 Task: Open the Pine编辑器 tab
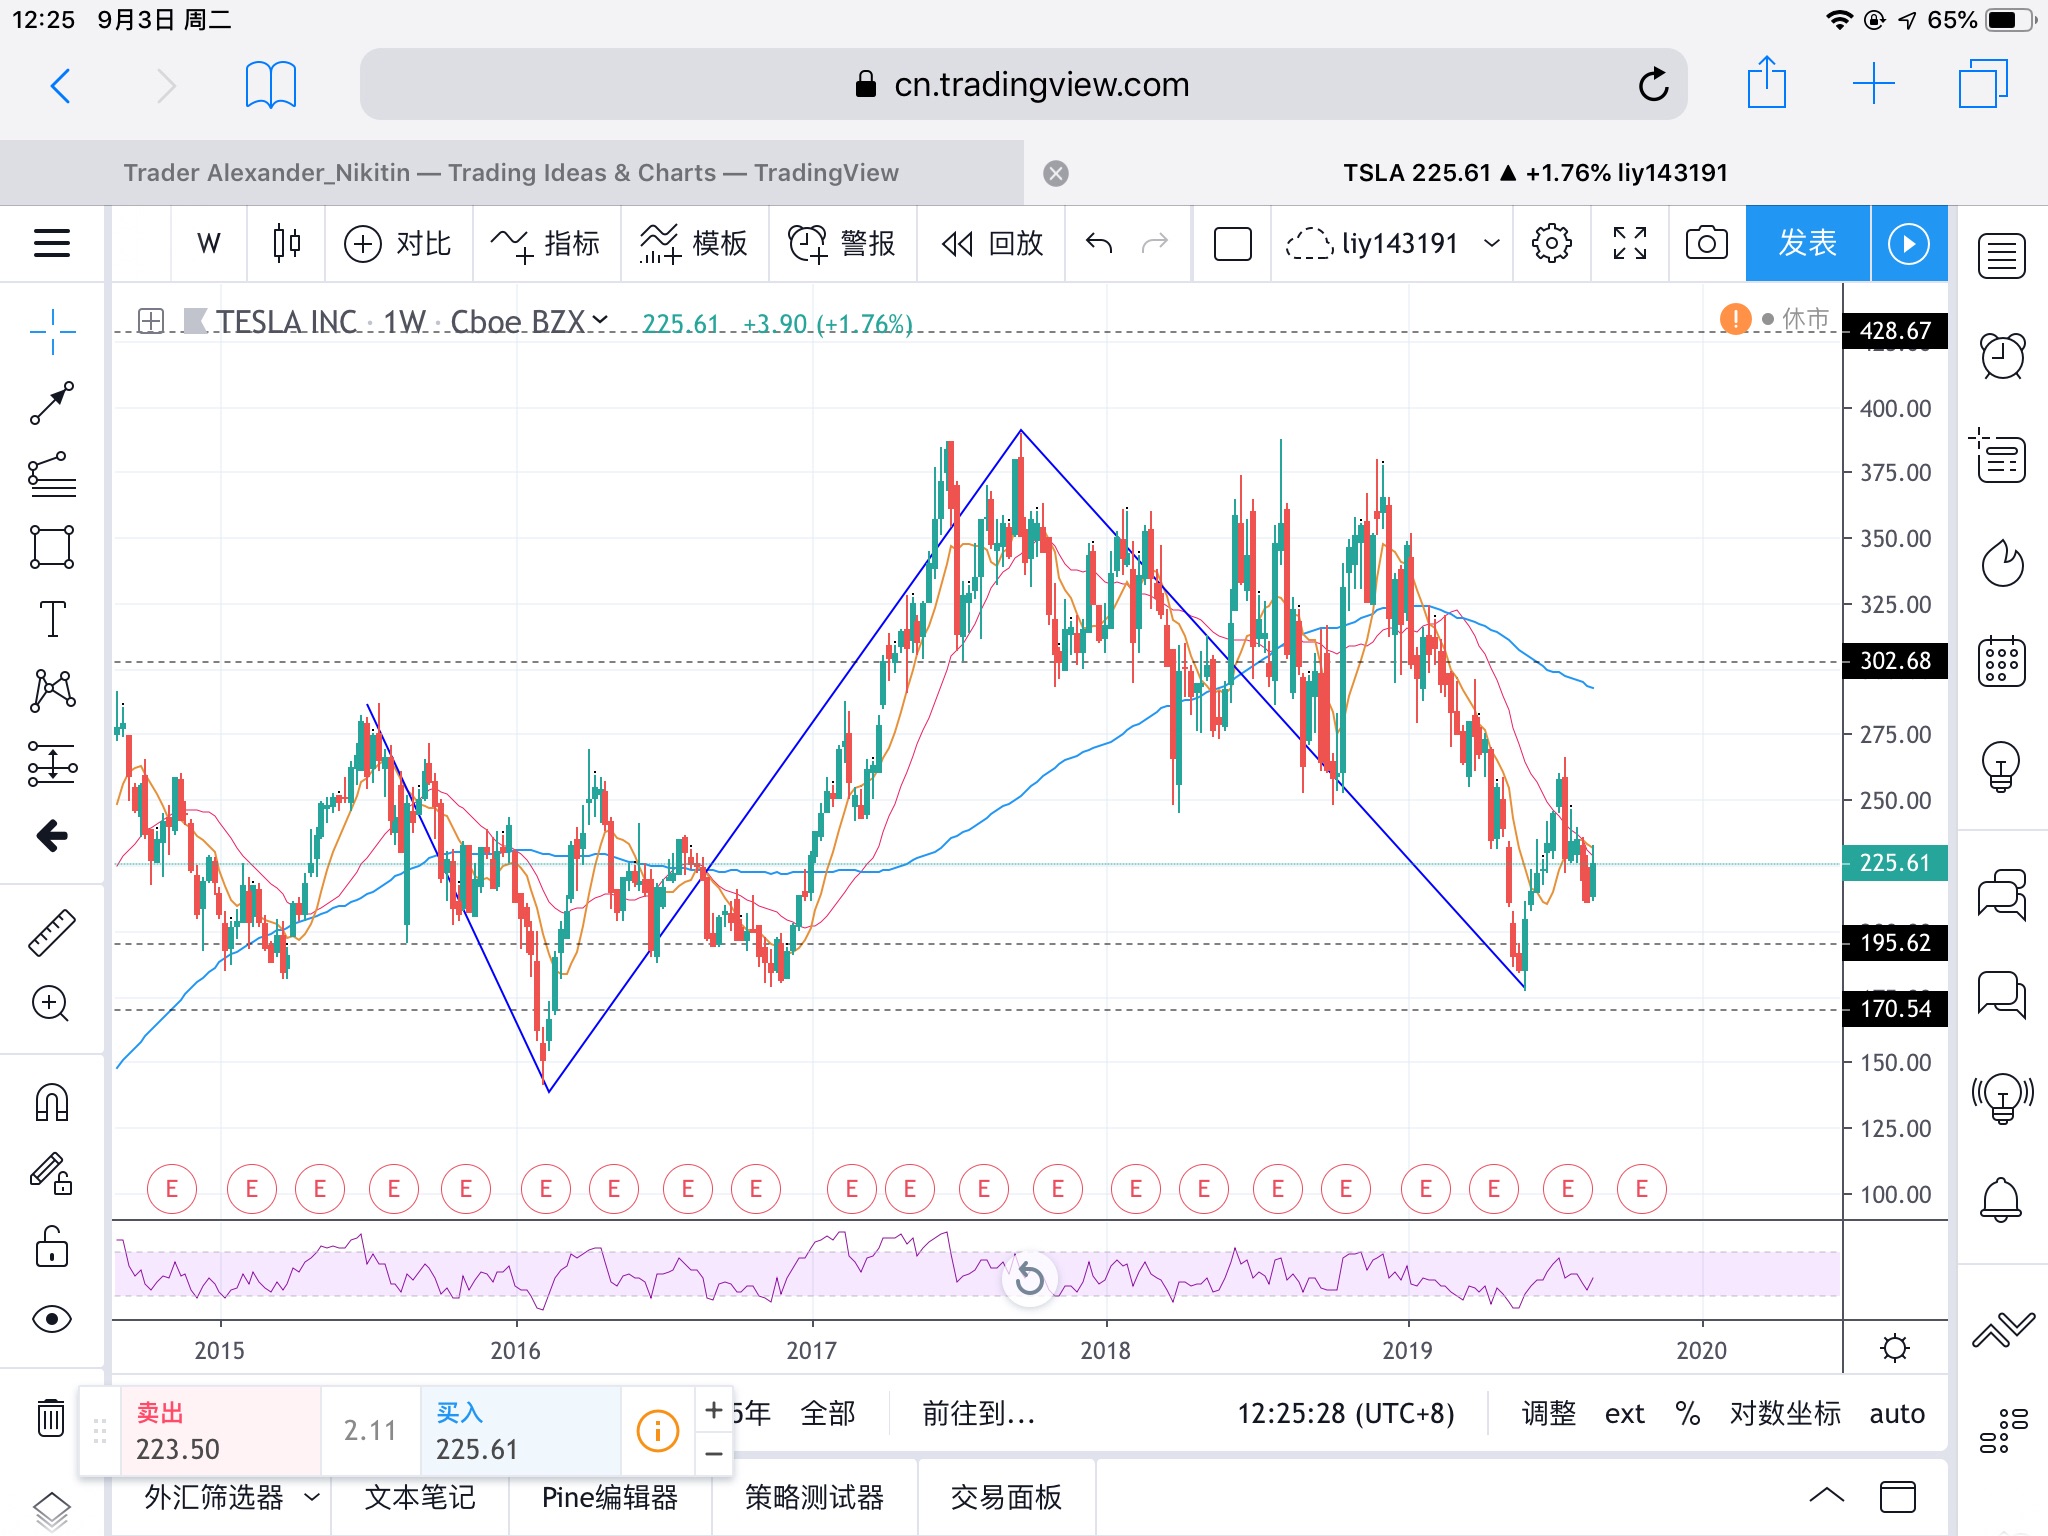tap(610, 1497)
